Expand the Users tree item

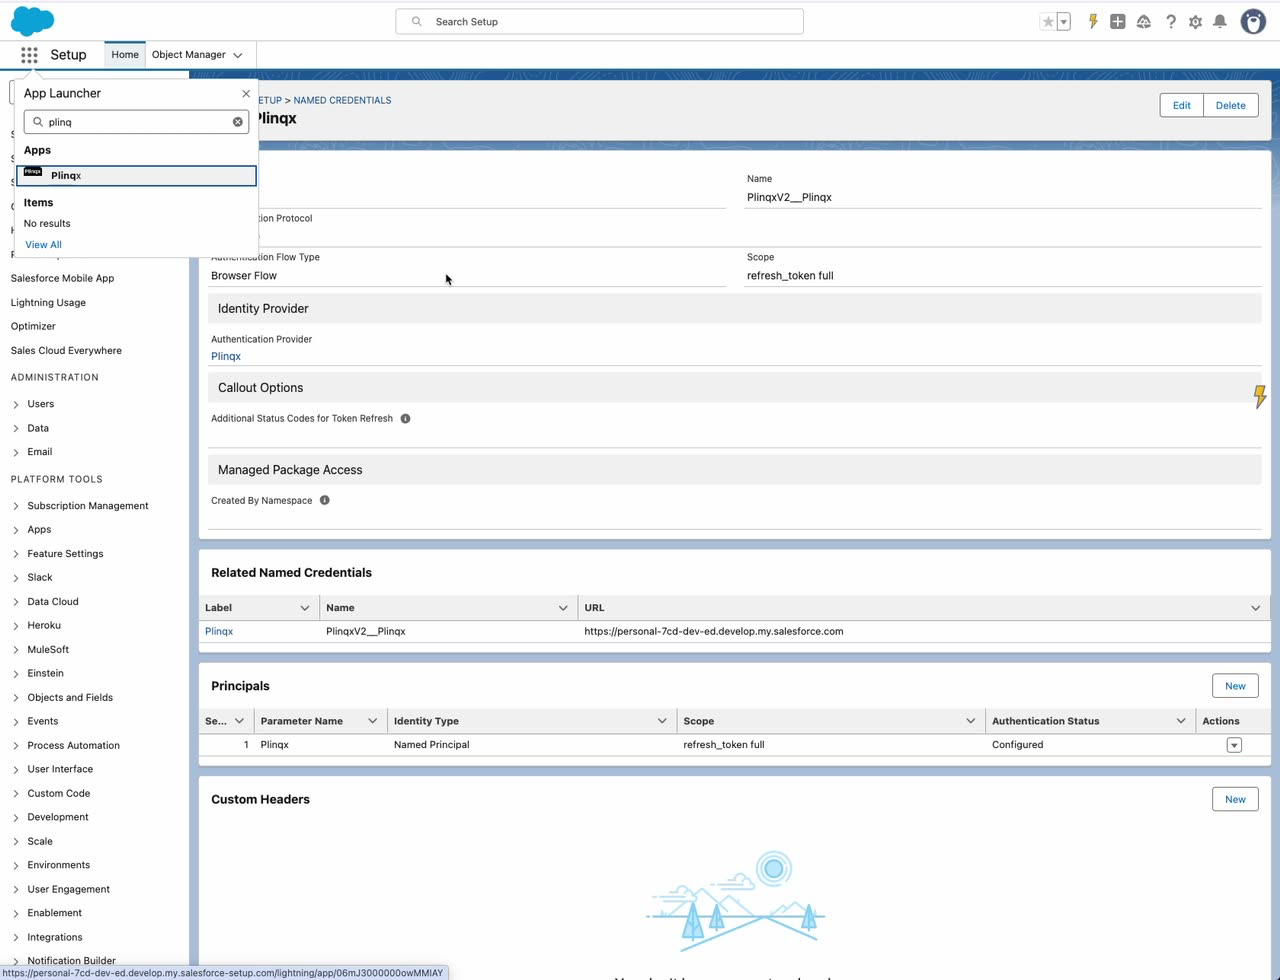[x=16, y=404]
